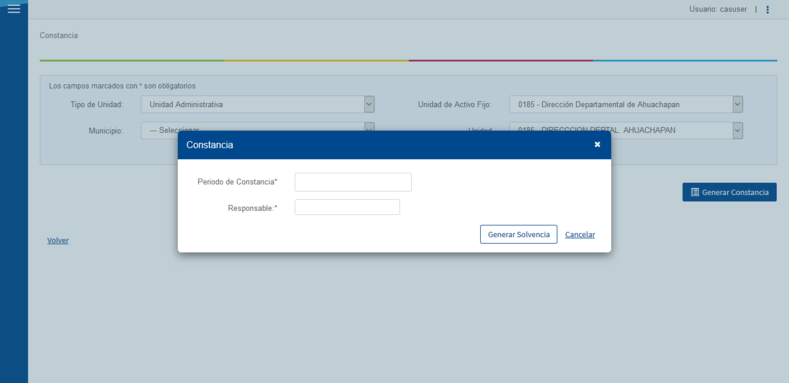Click the Generar Solvencia button
This screenshot has width=789, height=383.
click(x=518, y=235)
